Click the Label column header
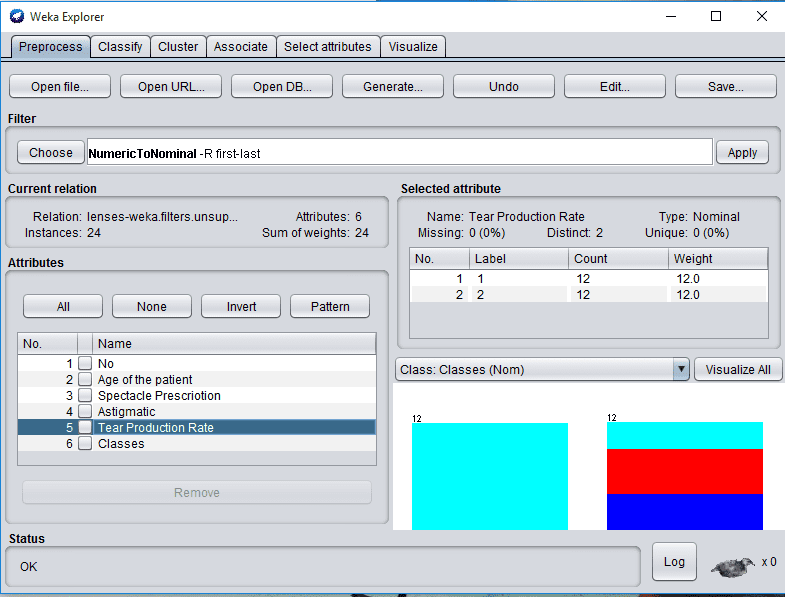785x597 pixels. tap(519, 258)
